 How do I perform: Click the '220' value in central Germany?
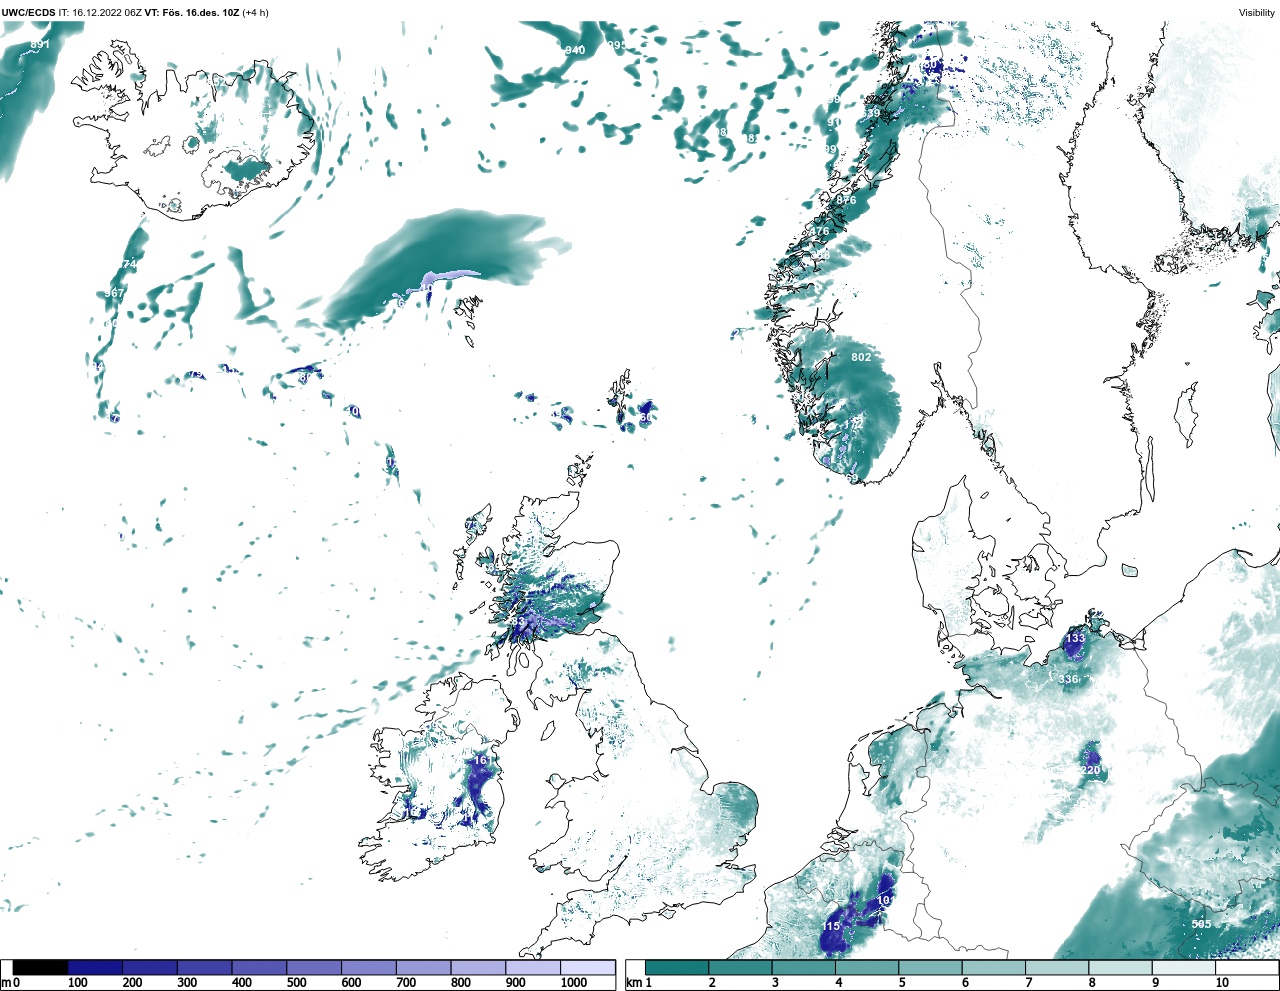point(1091,770)
